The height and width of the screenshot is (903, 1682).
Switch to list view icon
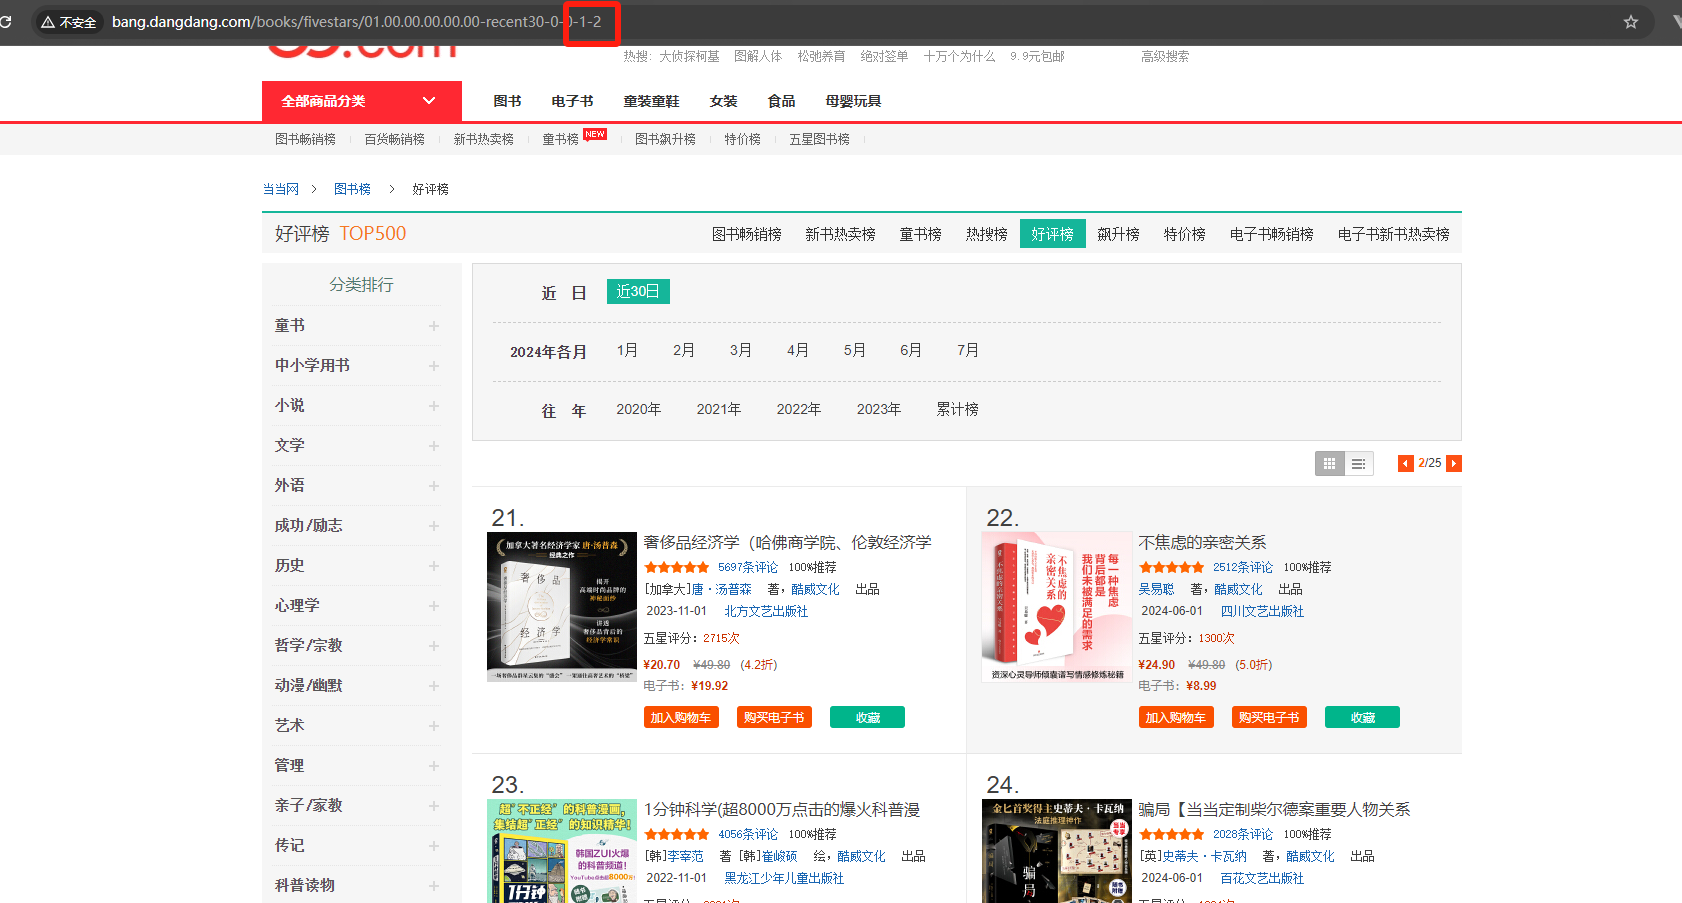(1358, 463)
